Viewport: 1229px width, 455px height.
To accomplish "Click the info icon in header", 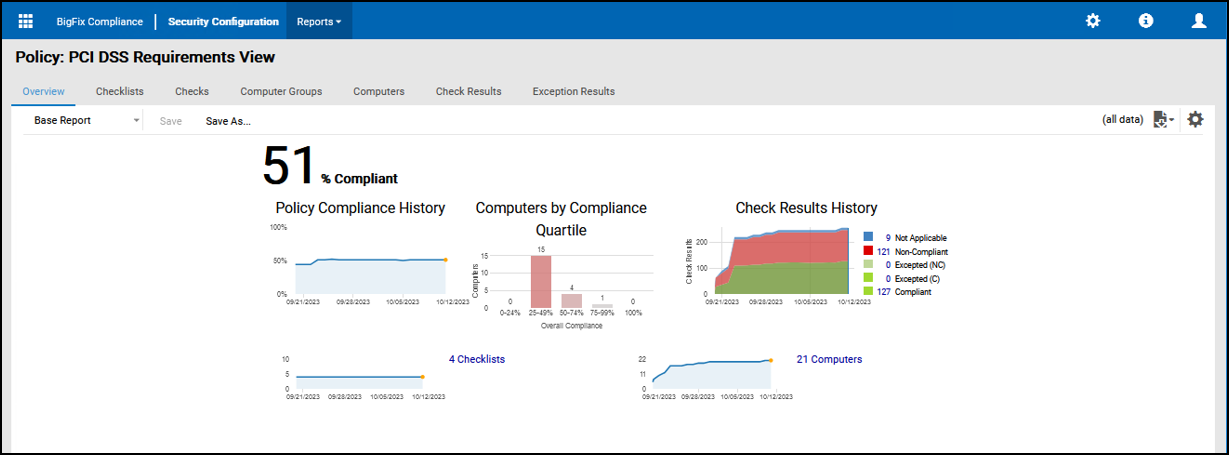I will coord(1146,21).
